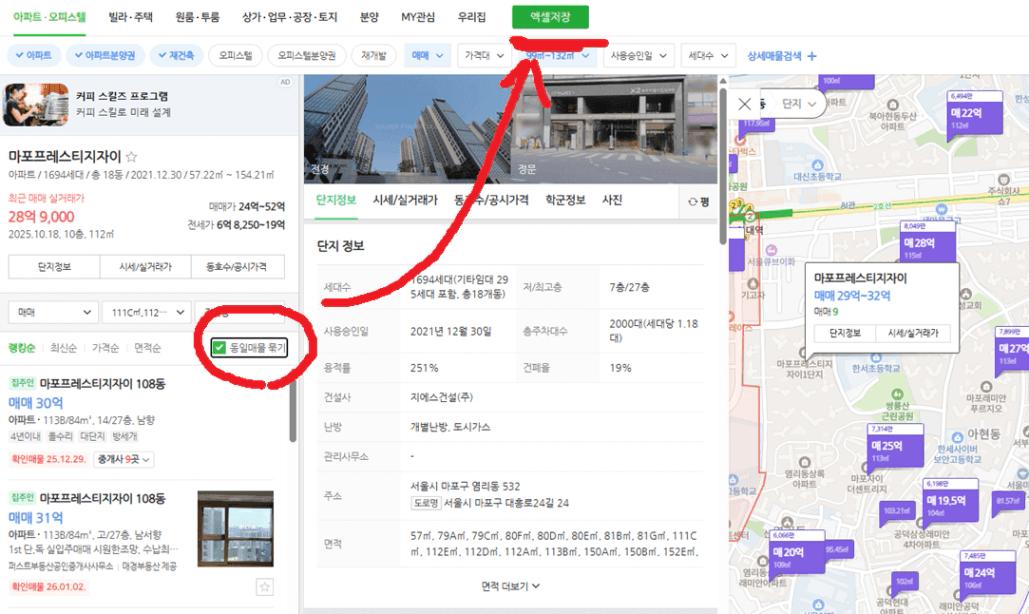Click the 매 19.5억 map marker
Viewport: 1029px width, 614px height.
950,502
